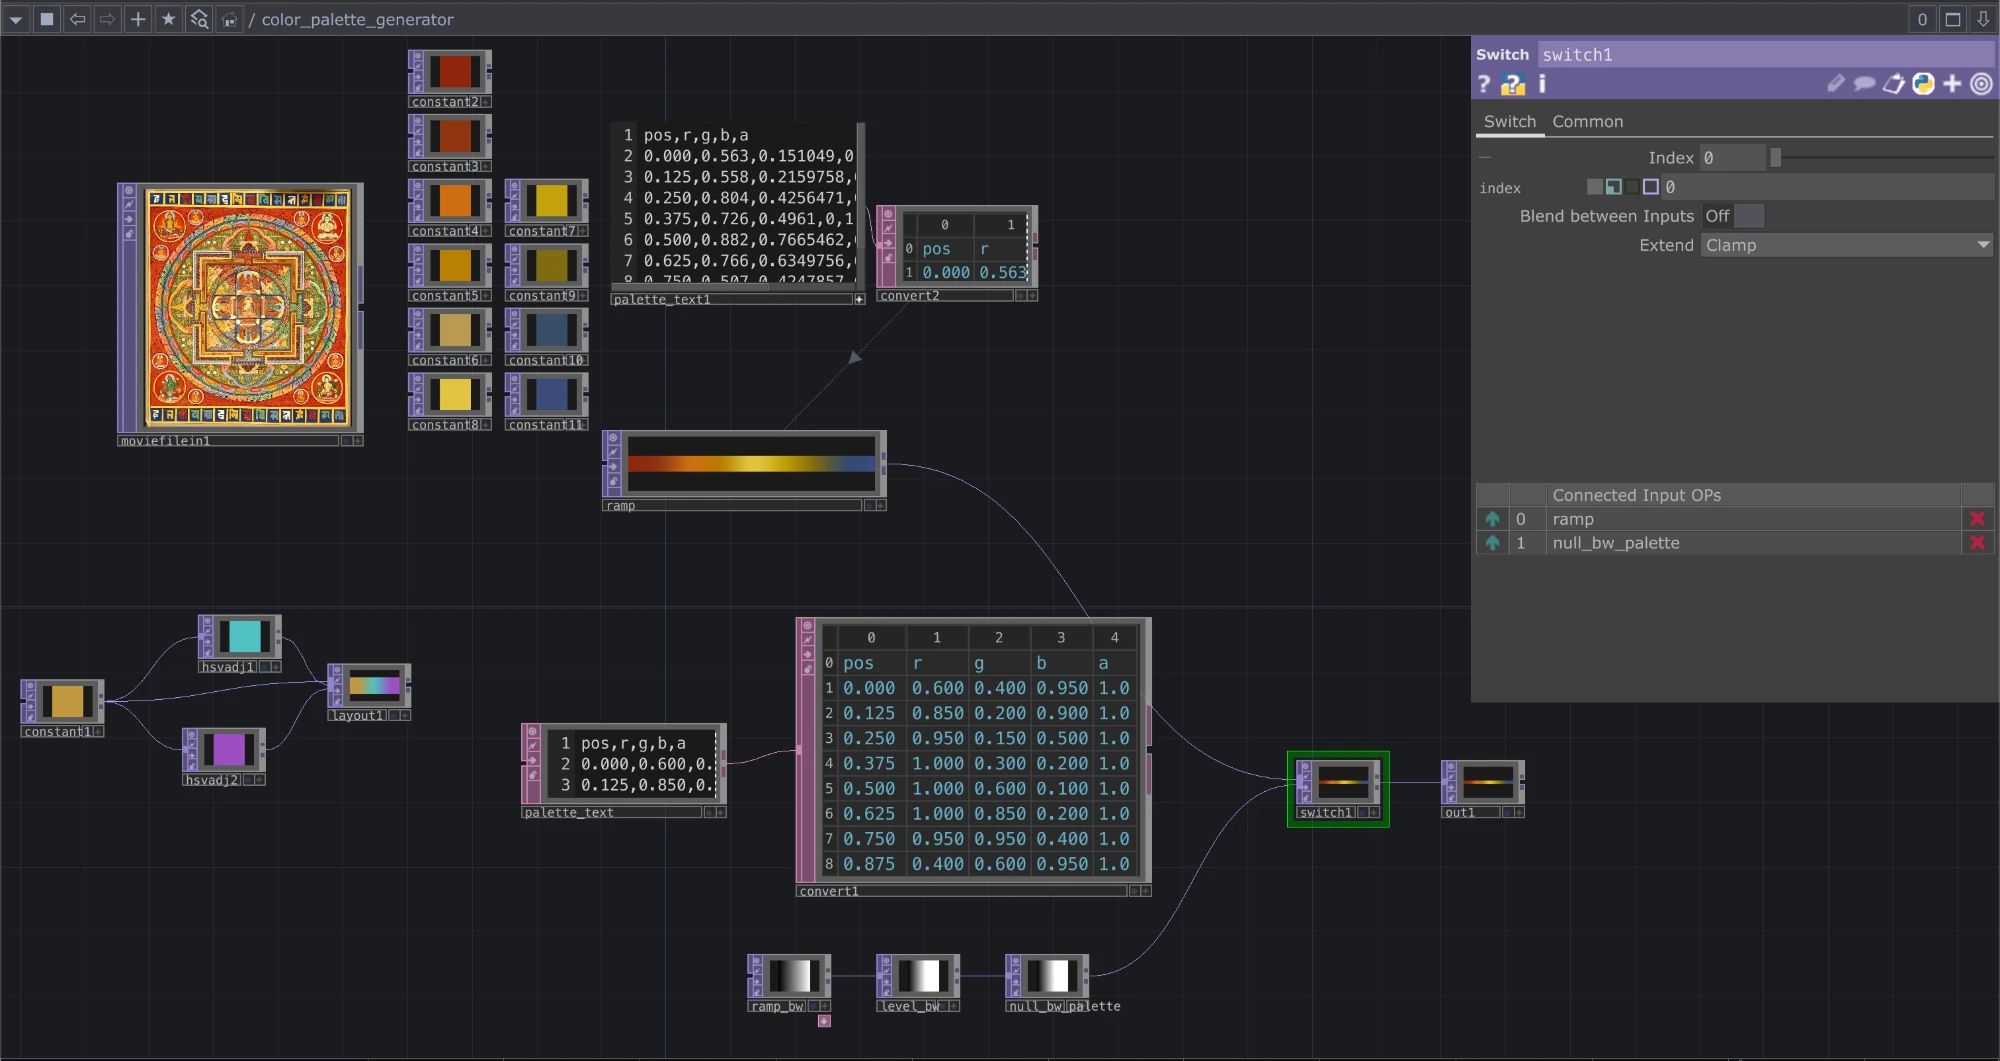The width and height of the screenshot is (2000, 1061).
Task: Move ramp input up with arrow button
Action: [1492, 519]
